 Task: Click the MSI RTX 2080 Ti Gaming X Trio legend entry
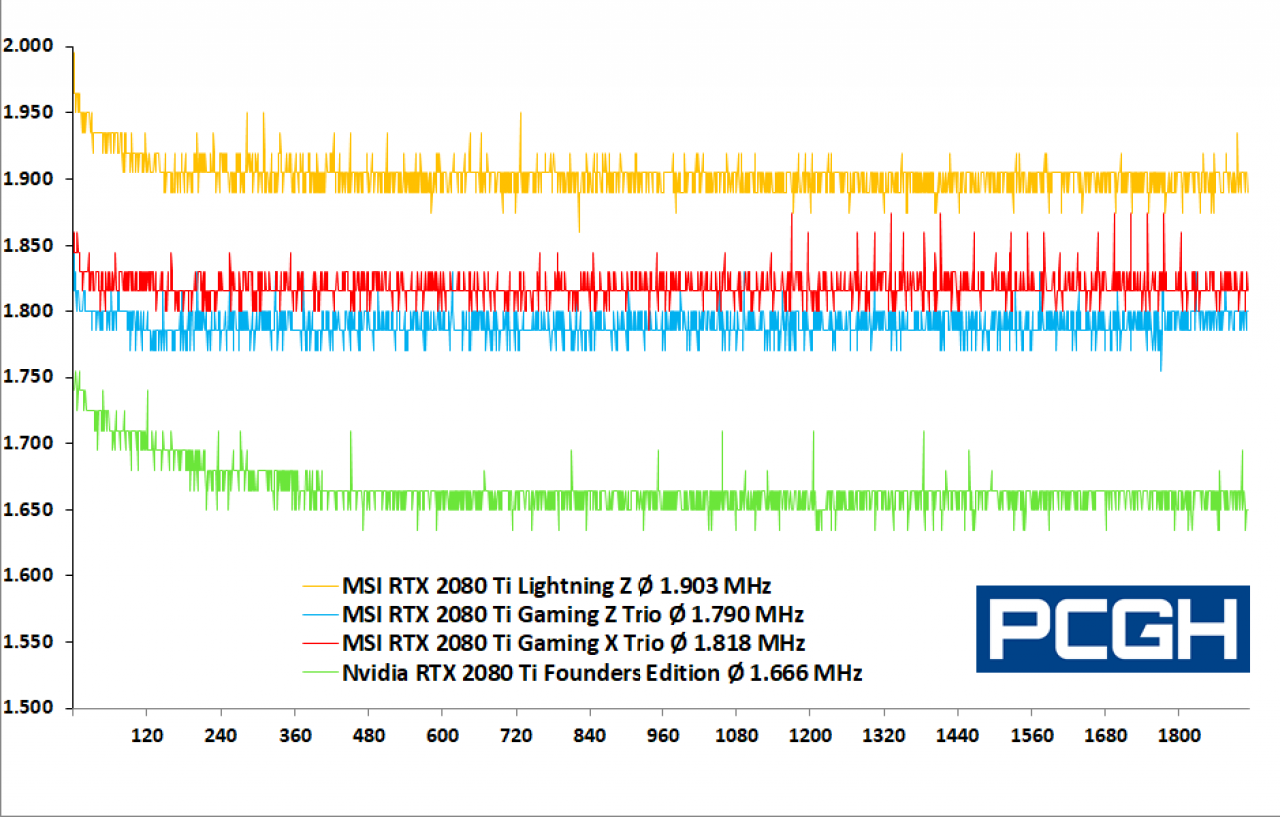pyautogui.click(x=554, y=642)
